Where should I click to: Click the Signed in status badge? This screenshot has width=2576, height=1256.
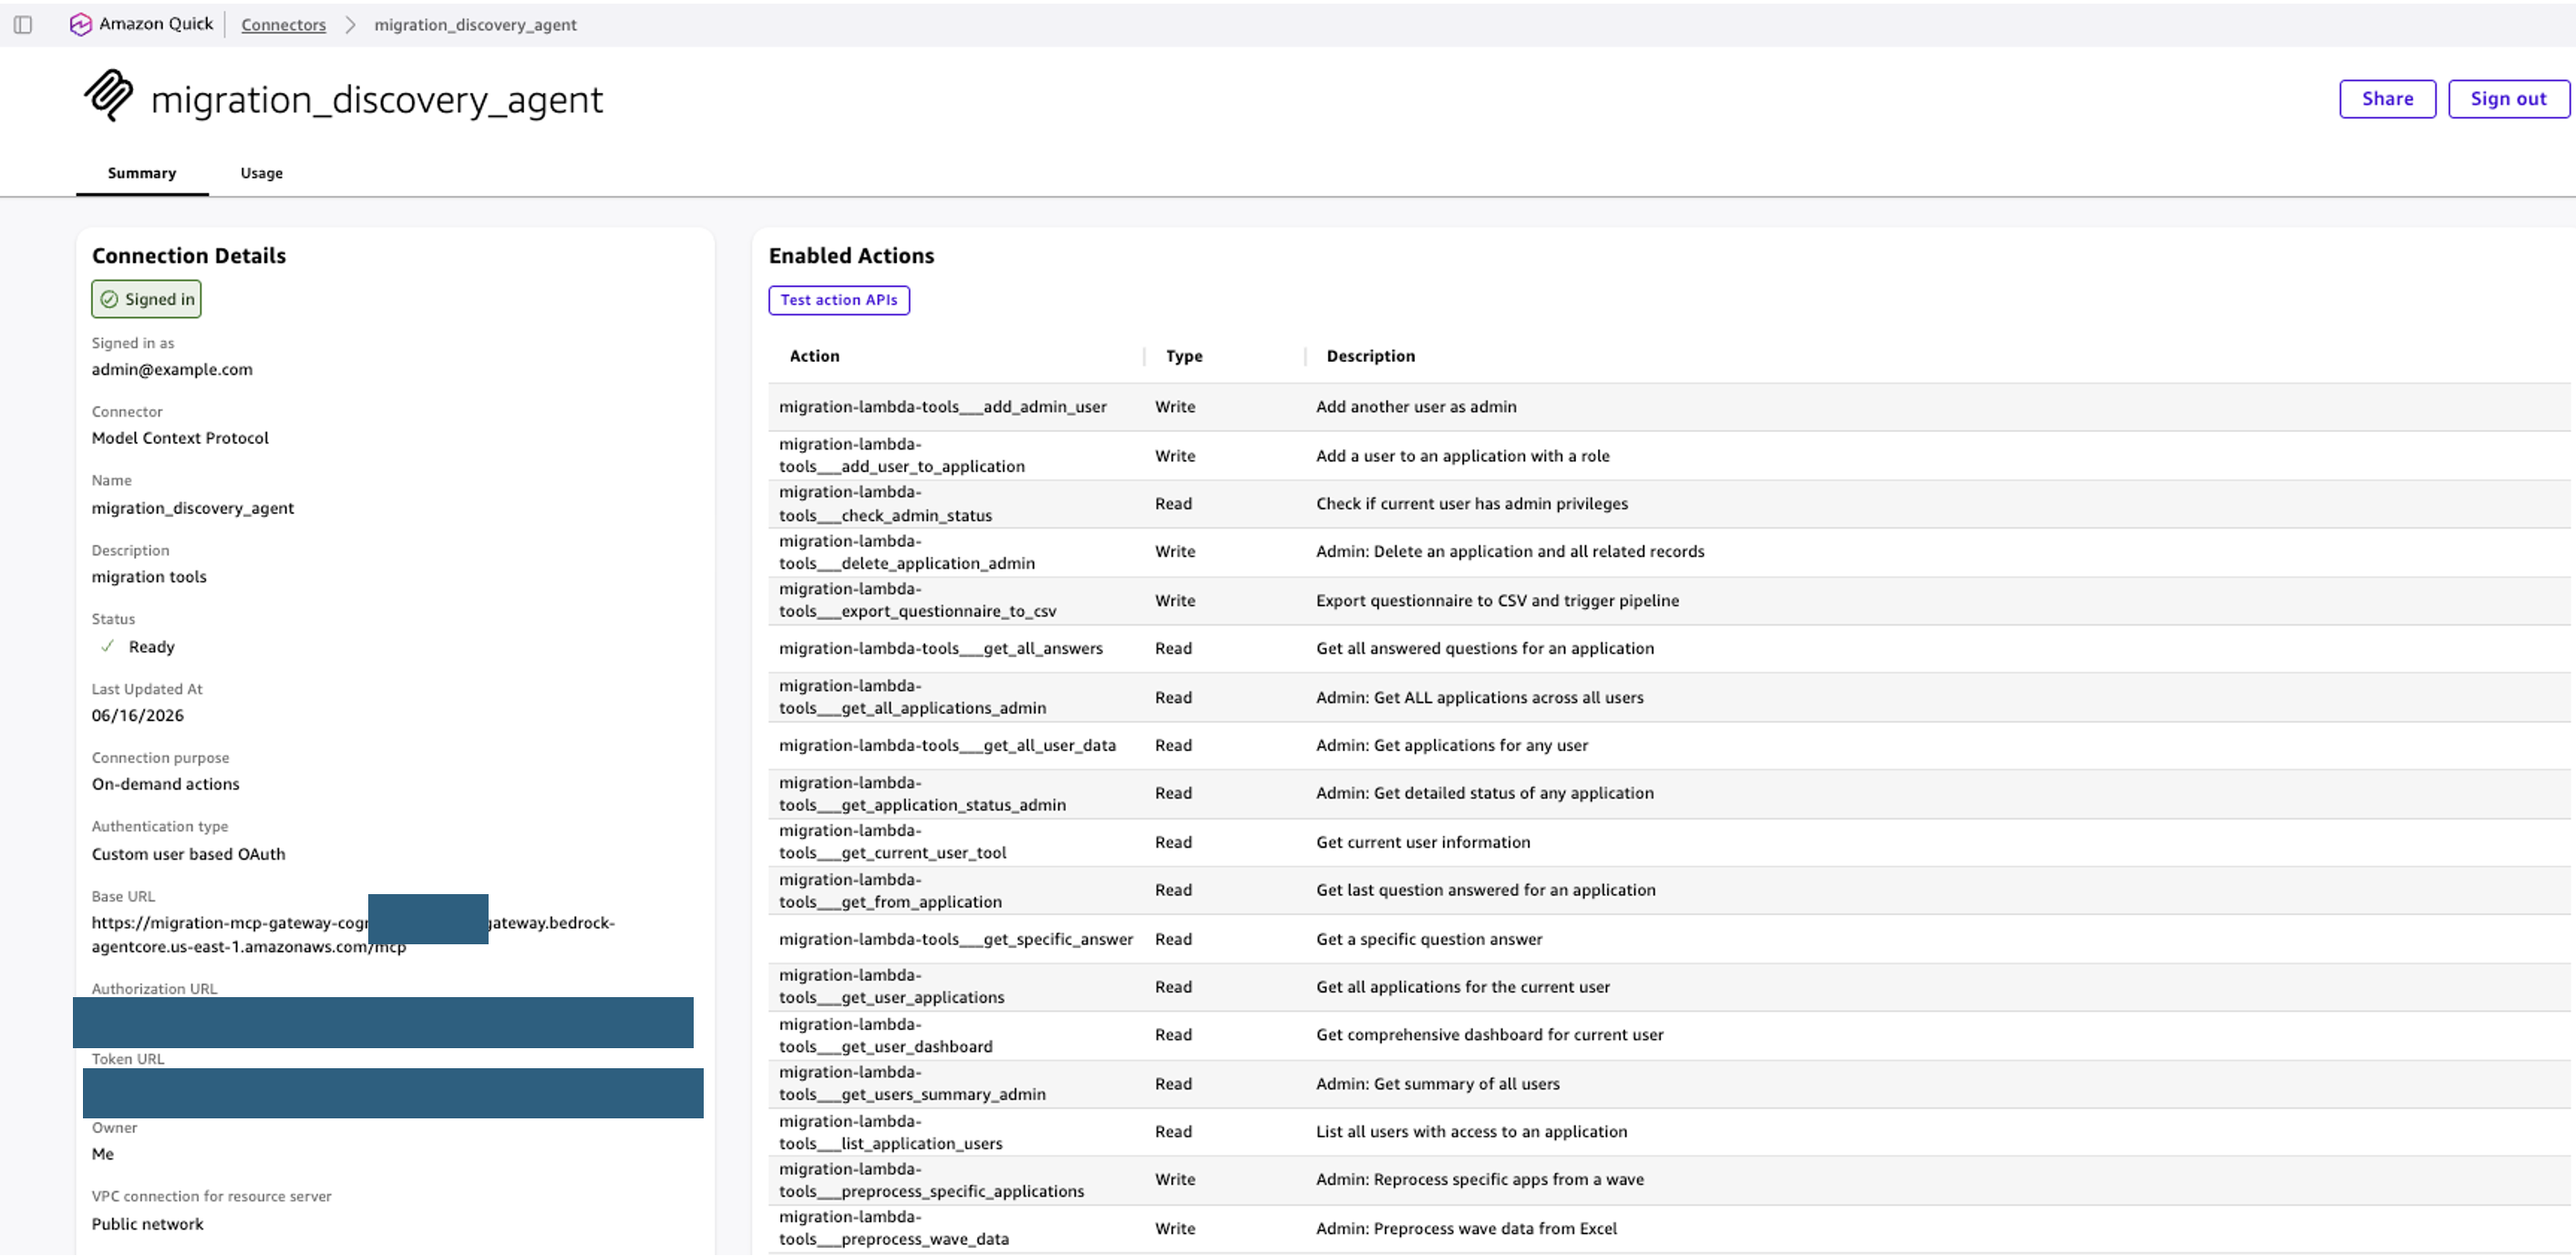point(146,299)
